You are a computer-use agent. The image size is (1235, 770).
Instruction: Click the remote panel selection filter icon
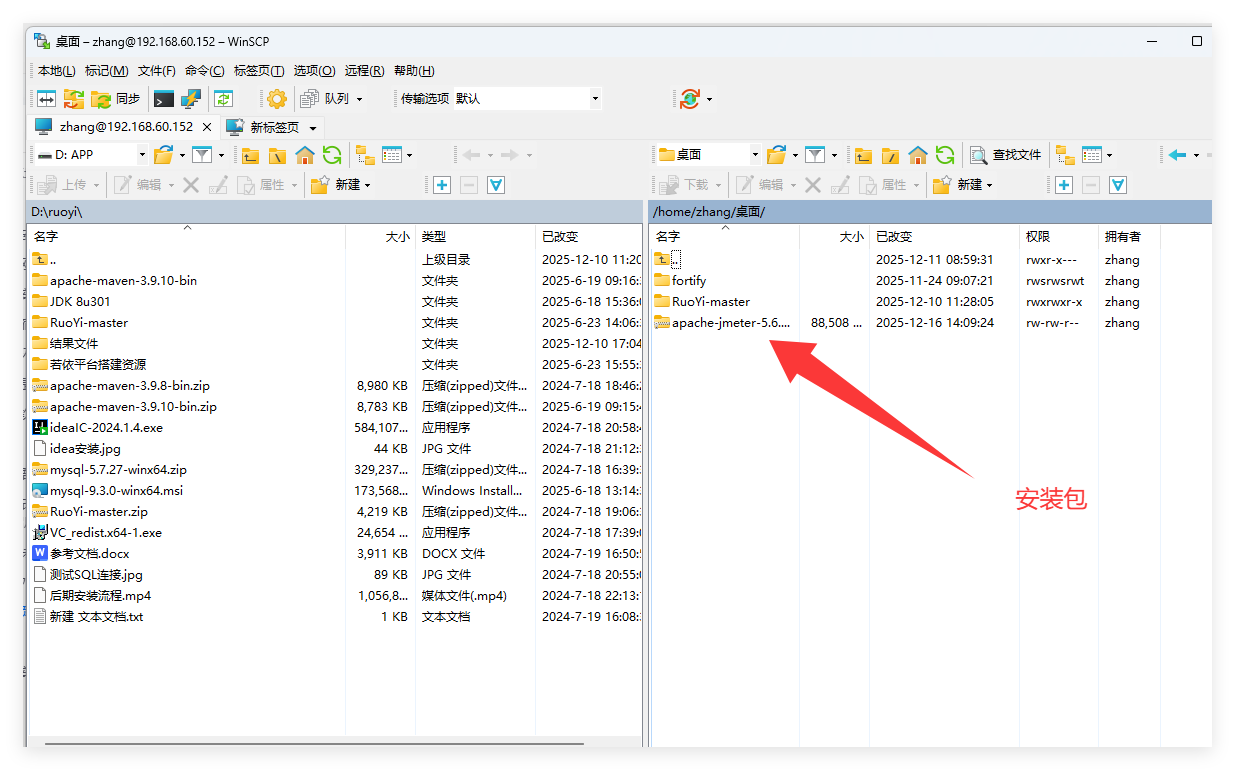point(1118,185)
